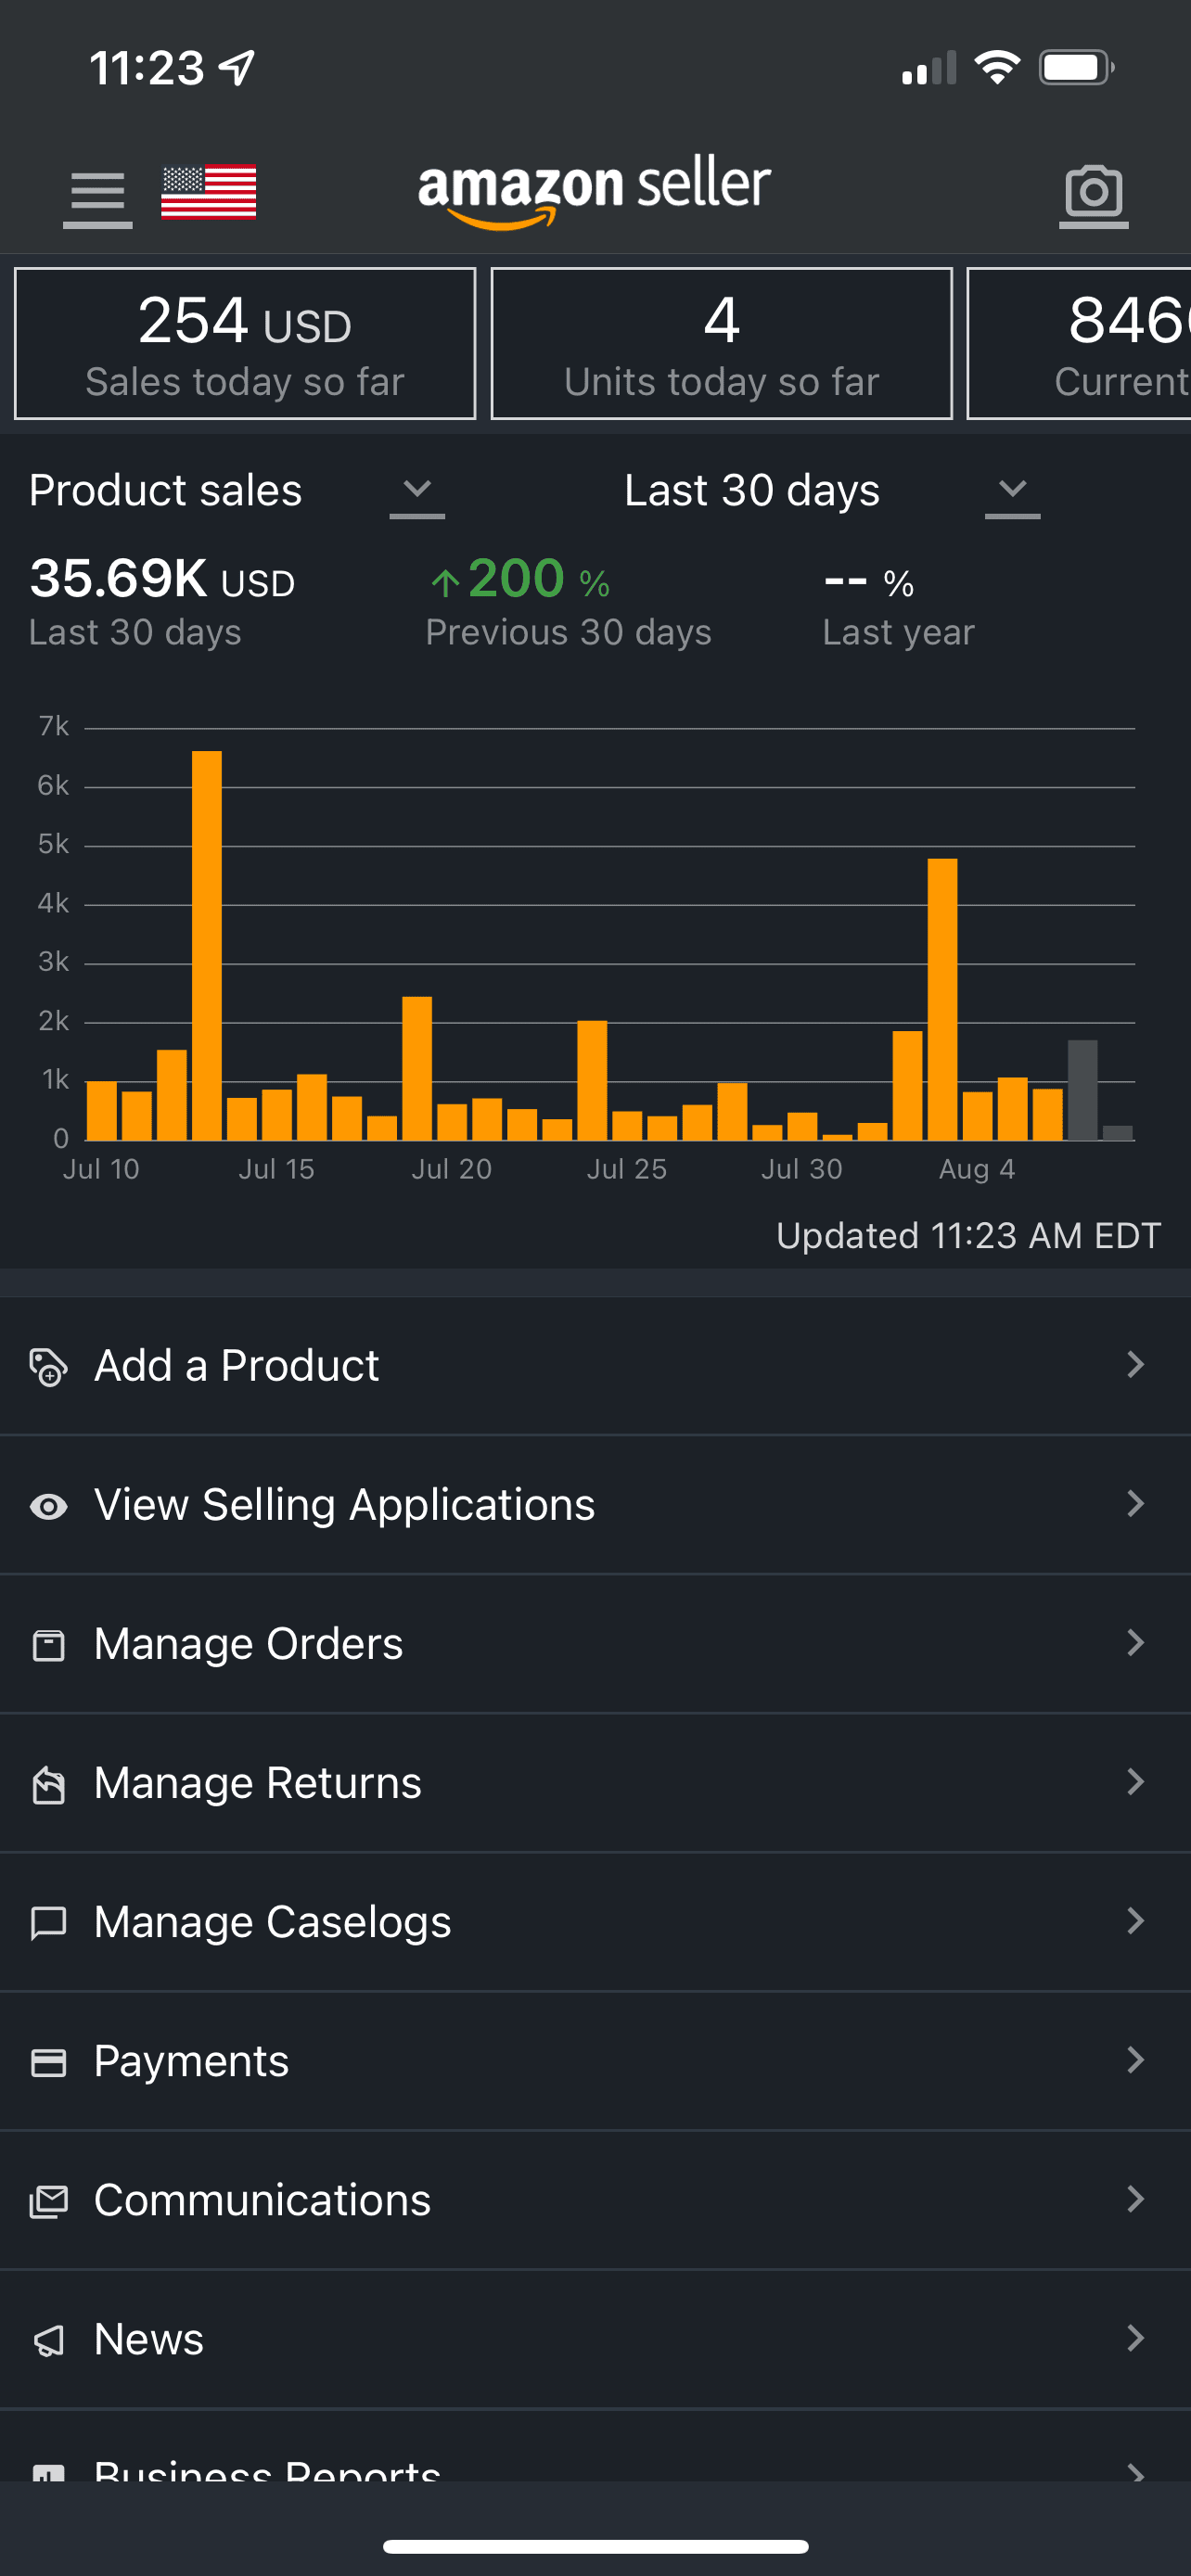
Task: Tap the gray bar in sales chart
Action: point(1082,1090)
